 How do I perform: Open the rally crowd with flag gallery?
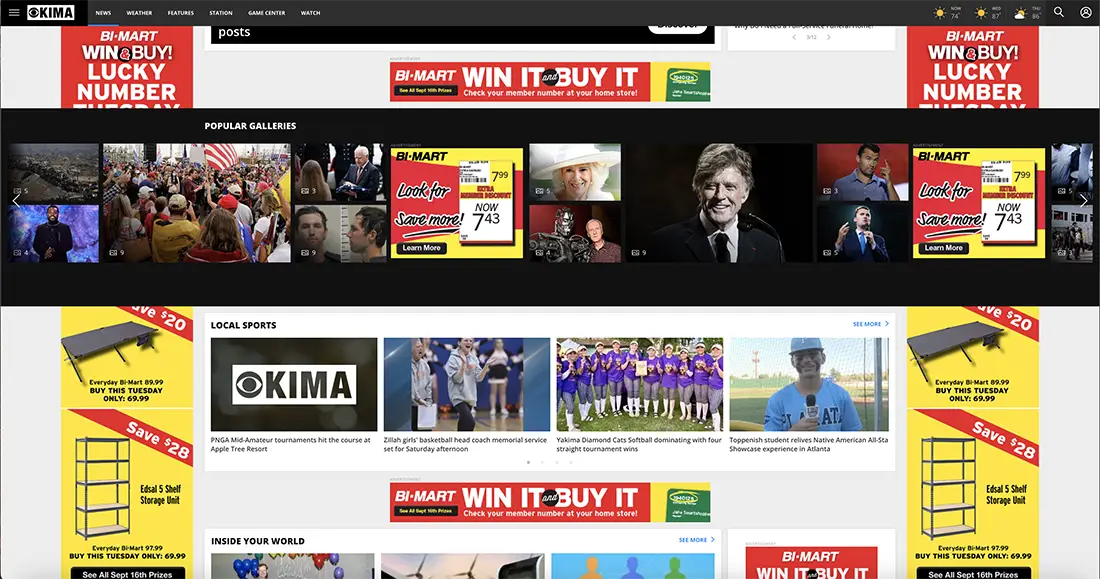coord(196,203)
